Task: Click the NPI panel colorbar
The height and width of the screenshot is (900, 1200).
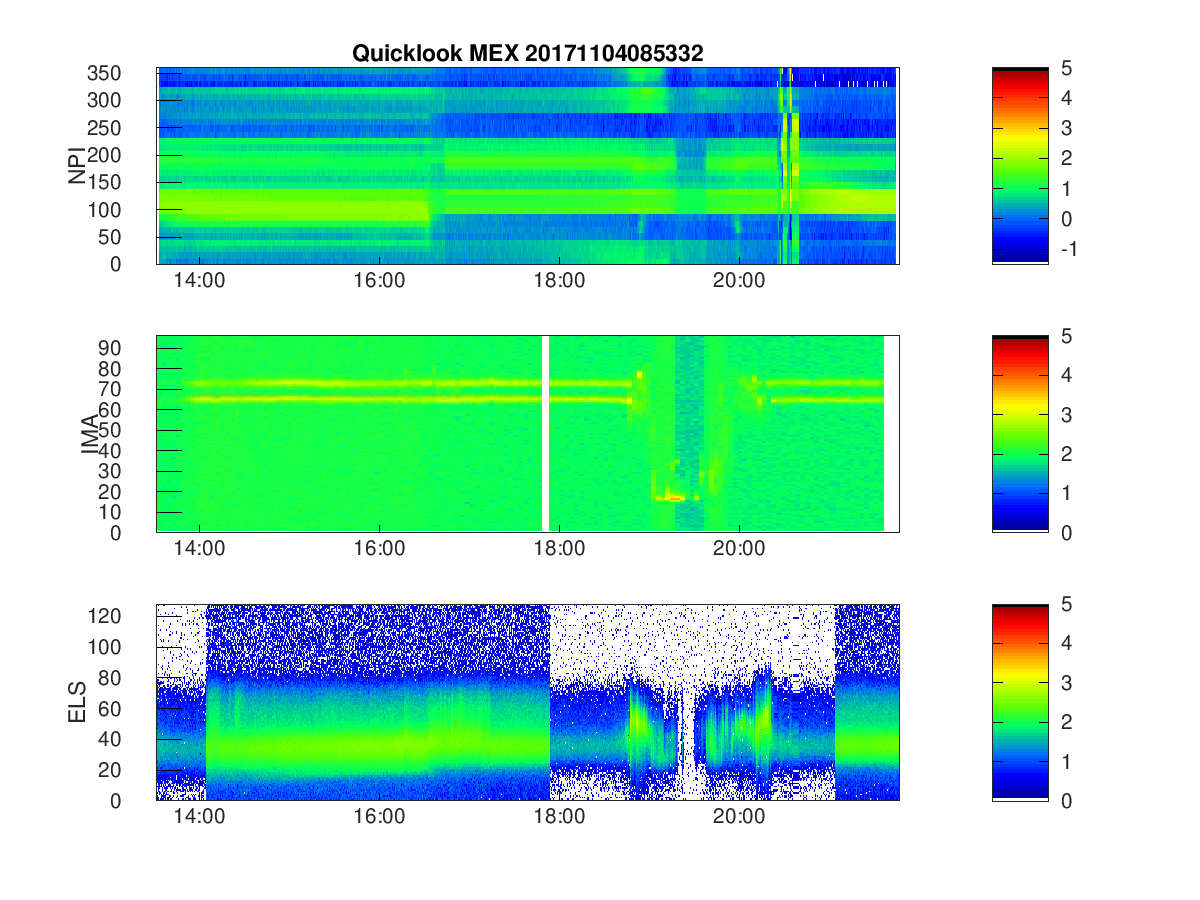Action: 1020,166
